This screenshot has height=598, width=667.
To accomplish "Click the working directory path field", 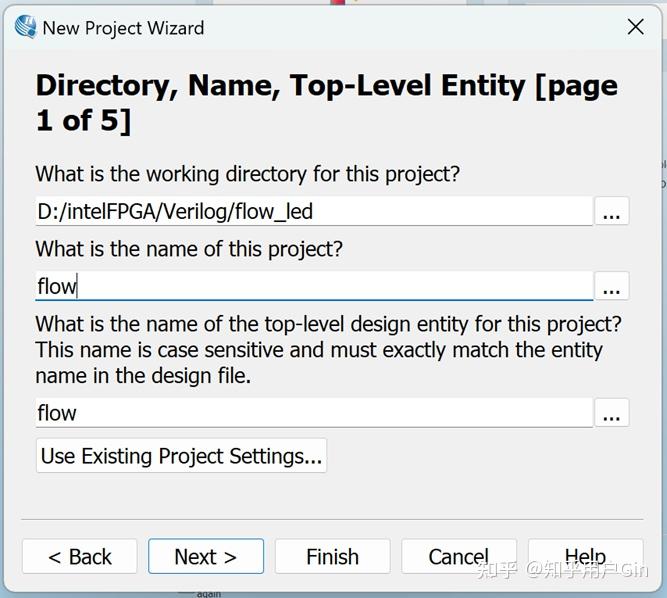I will click(x=313, y=212).
